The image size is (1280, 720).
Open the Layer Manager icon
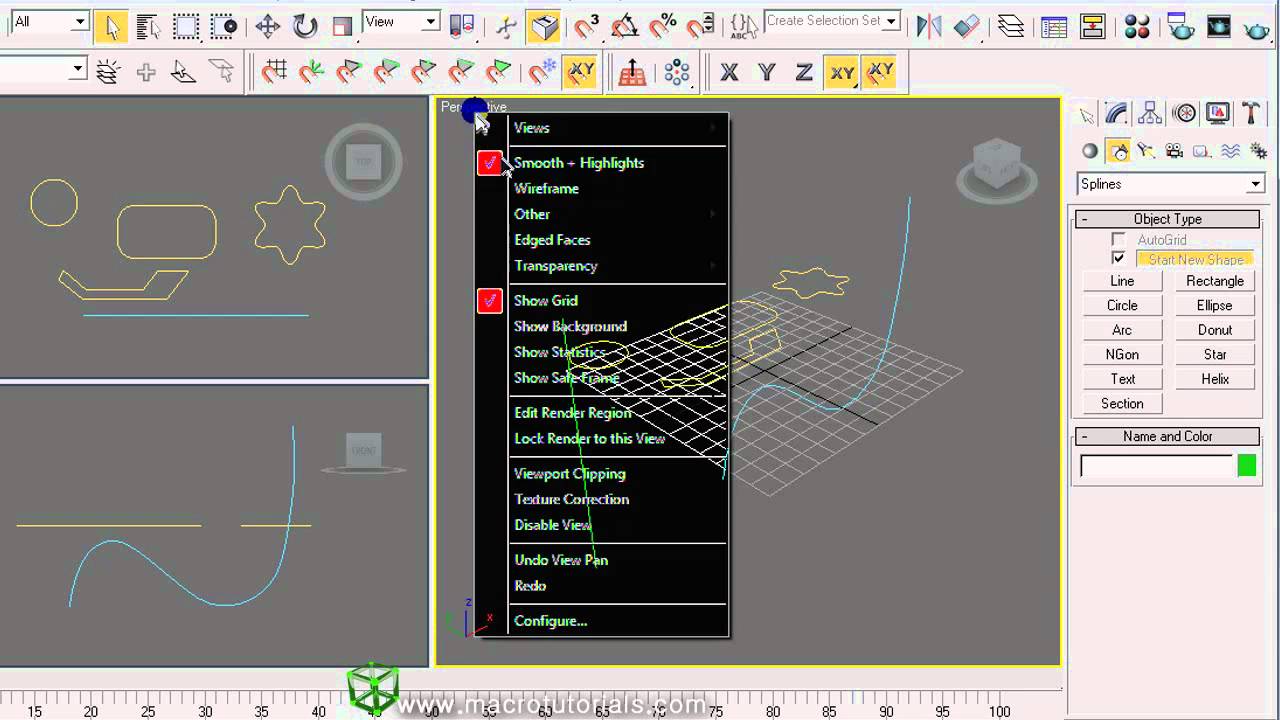point(1011,27)
